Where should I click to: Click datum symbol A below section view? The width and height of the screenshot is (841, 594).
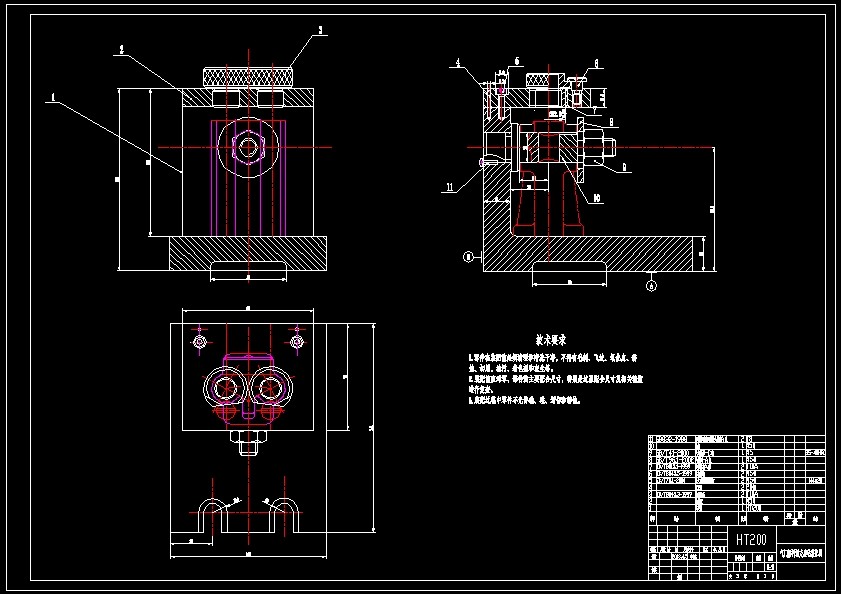tap(651, 286)
